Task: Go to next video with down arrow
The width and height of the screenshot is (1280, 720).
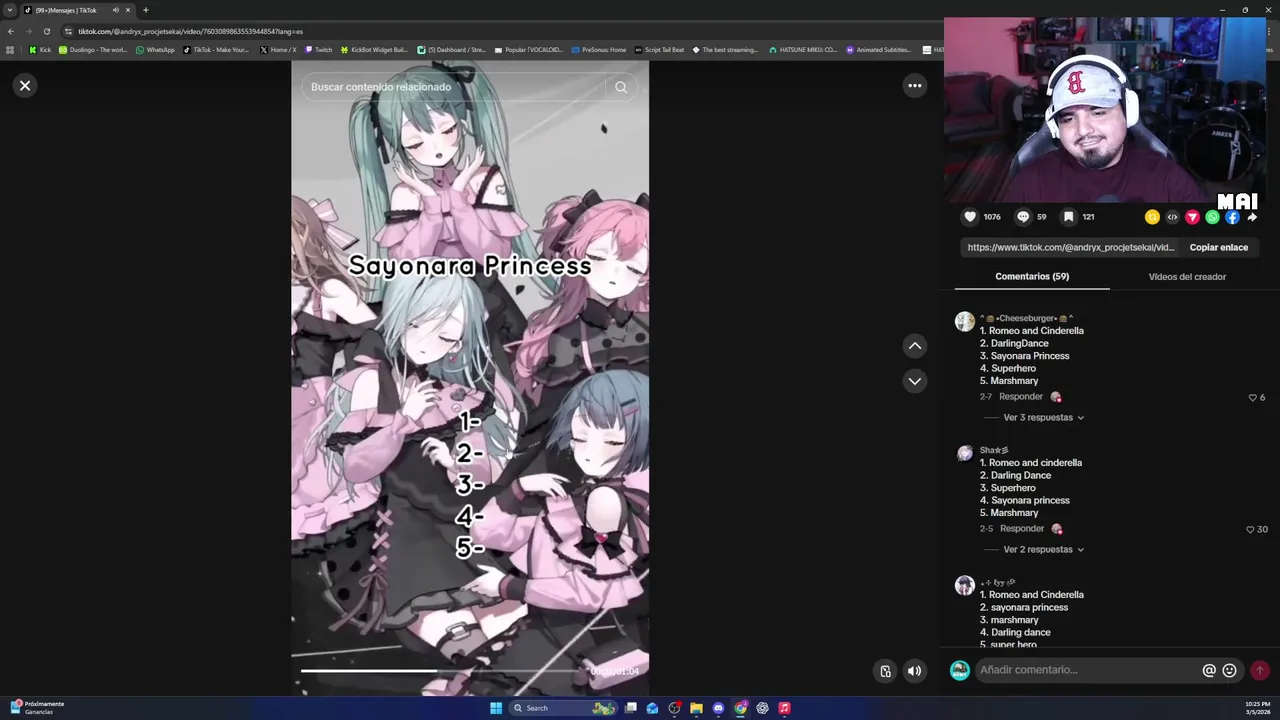Action: tap(914, 381)
